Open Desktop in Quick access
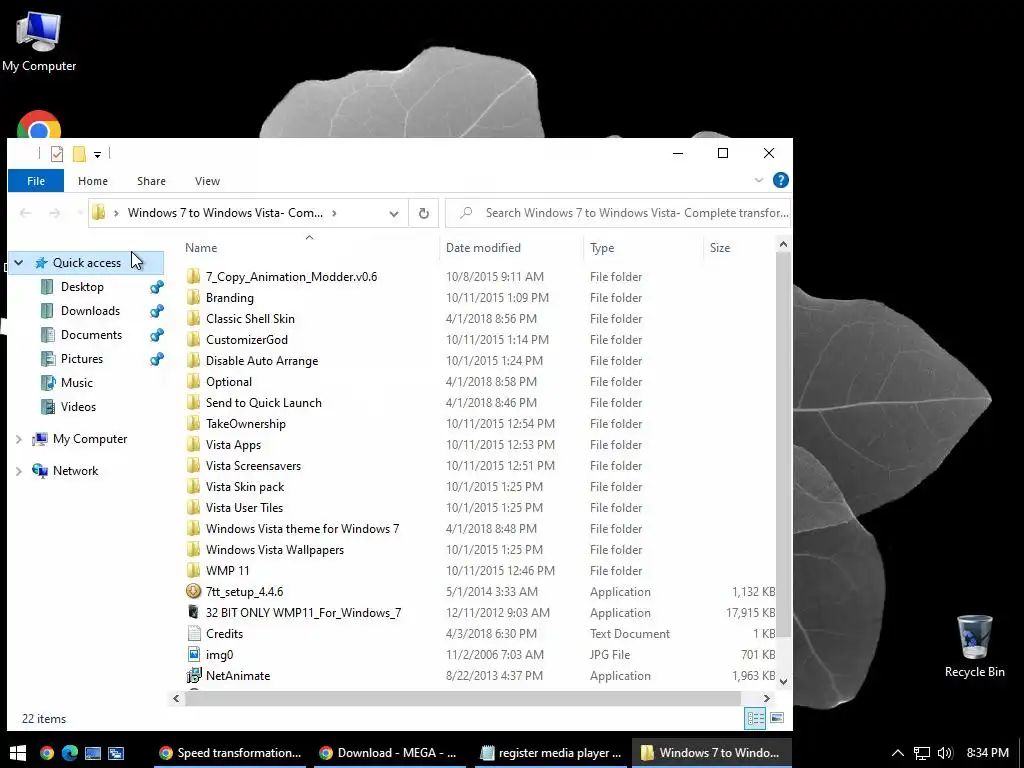 pos(82,287)
